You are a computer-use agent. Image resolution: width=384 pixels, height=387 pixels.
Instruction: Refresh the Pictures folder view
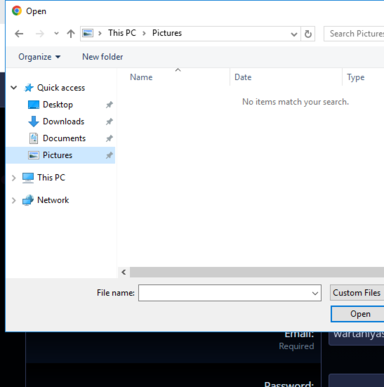click(x=308, y=34)
